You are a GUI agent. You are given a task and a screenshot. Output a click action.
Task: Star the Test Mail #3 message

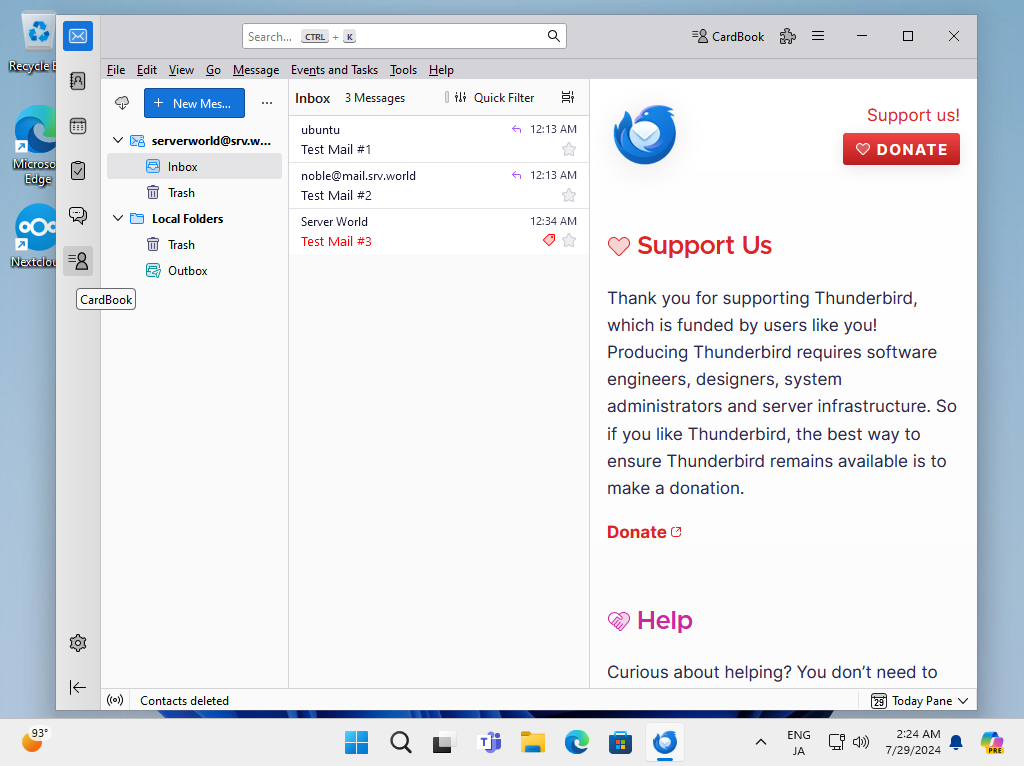[x=569, y=240]
